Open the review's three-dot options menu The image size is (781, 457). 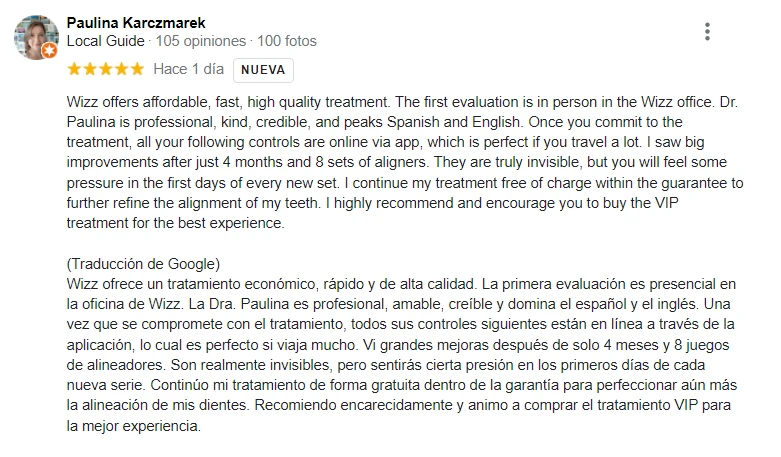pyautogui.click(x=707, y=32)
